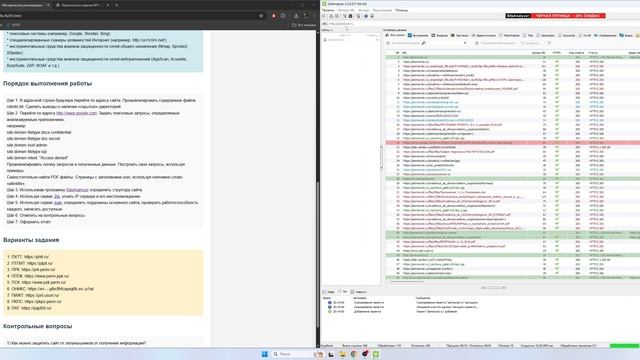
Task: Open the ОНИКС variant link
Action: point(61,289)
